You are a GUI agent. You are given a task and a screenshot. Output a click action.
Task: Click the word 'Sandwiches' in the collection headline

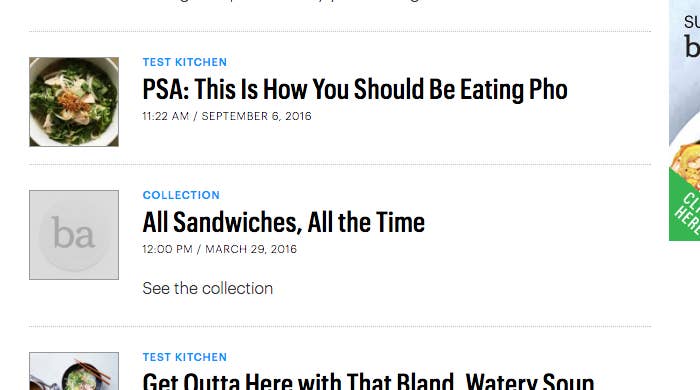coord(235,222)
